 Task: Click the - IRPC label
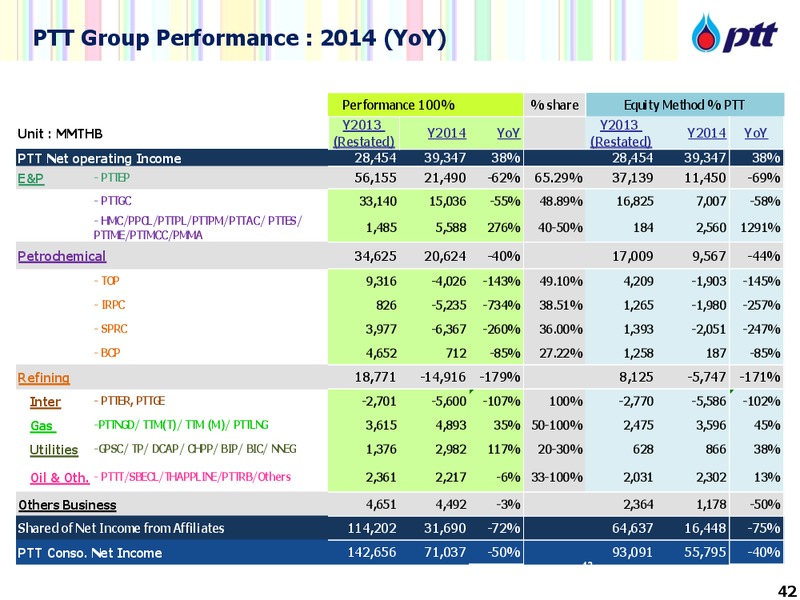click(109, 305)
